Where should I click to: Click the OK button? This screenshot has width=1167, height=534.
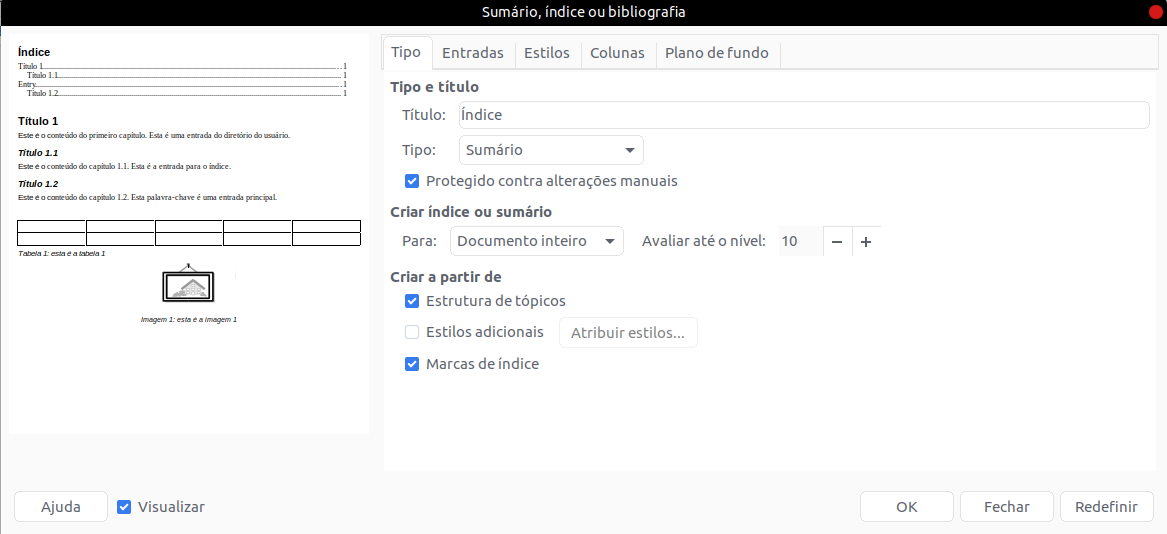click(x=906, y=507)
